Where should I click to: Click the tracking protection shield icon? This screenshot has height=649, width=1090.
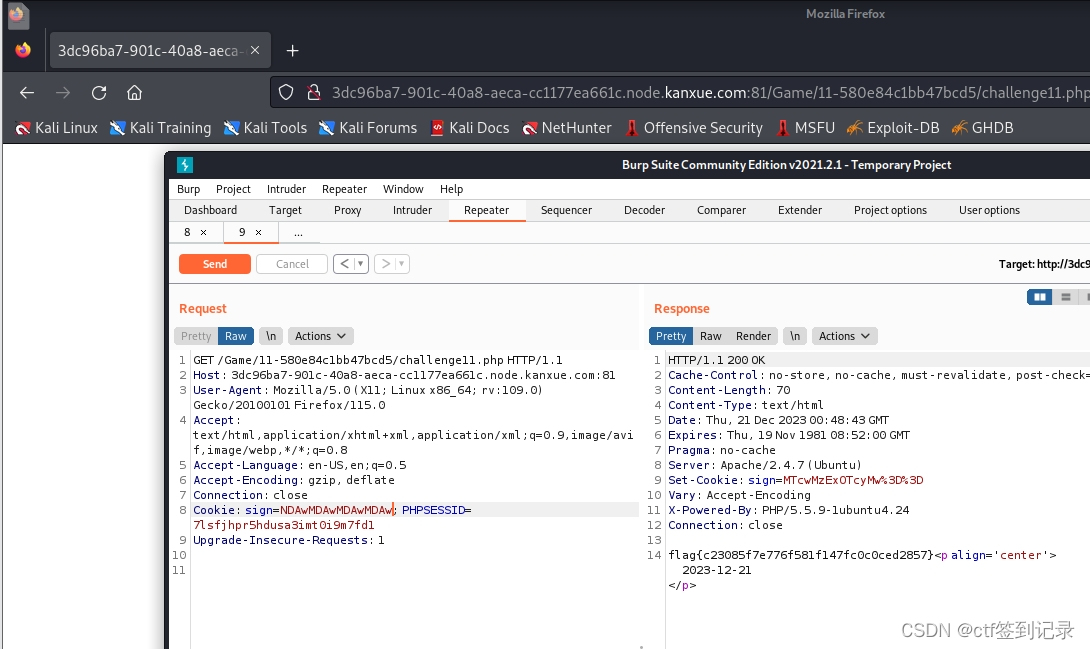(286, 92)
